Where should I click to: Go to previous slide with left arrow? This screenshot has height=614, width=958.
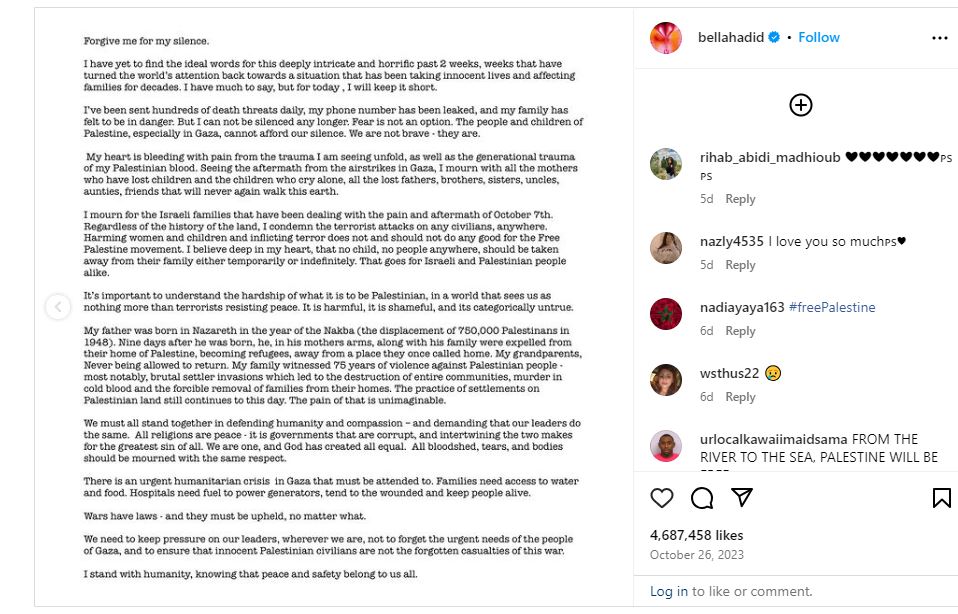coord(58,307)
